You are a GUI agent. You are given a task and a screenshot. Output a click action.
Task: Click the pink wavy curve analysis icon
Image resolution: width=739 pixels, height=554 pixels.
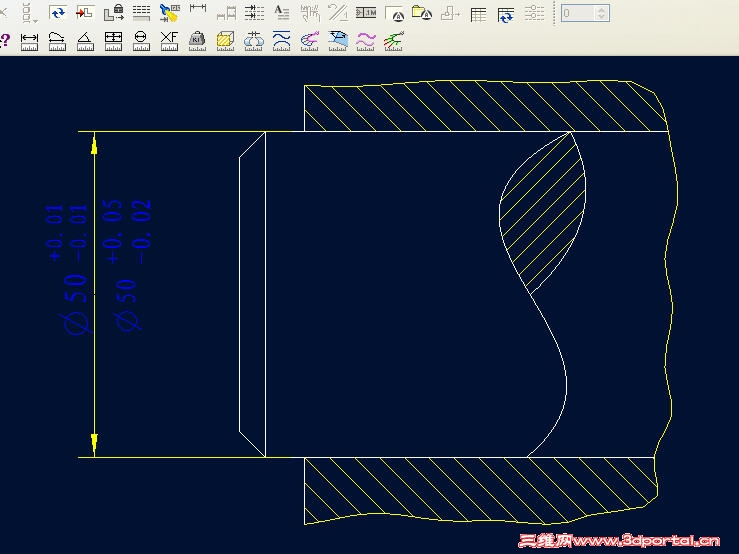366,41
